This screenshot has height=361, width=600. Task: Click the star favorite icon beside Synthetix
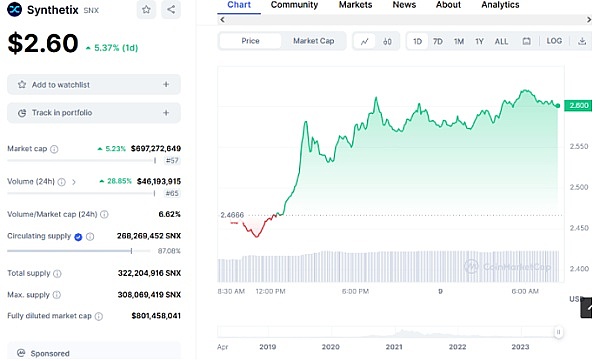[146, 10]
